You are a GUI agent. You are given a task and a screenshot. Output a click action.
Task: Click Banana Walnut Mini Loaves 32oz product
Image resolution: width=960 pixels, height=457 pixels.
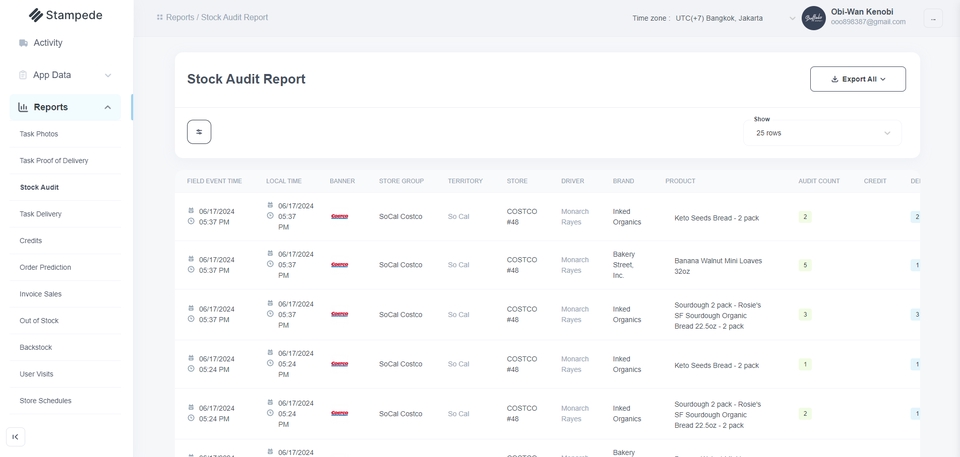718,266
